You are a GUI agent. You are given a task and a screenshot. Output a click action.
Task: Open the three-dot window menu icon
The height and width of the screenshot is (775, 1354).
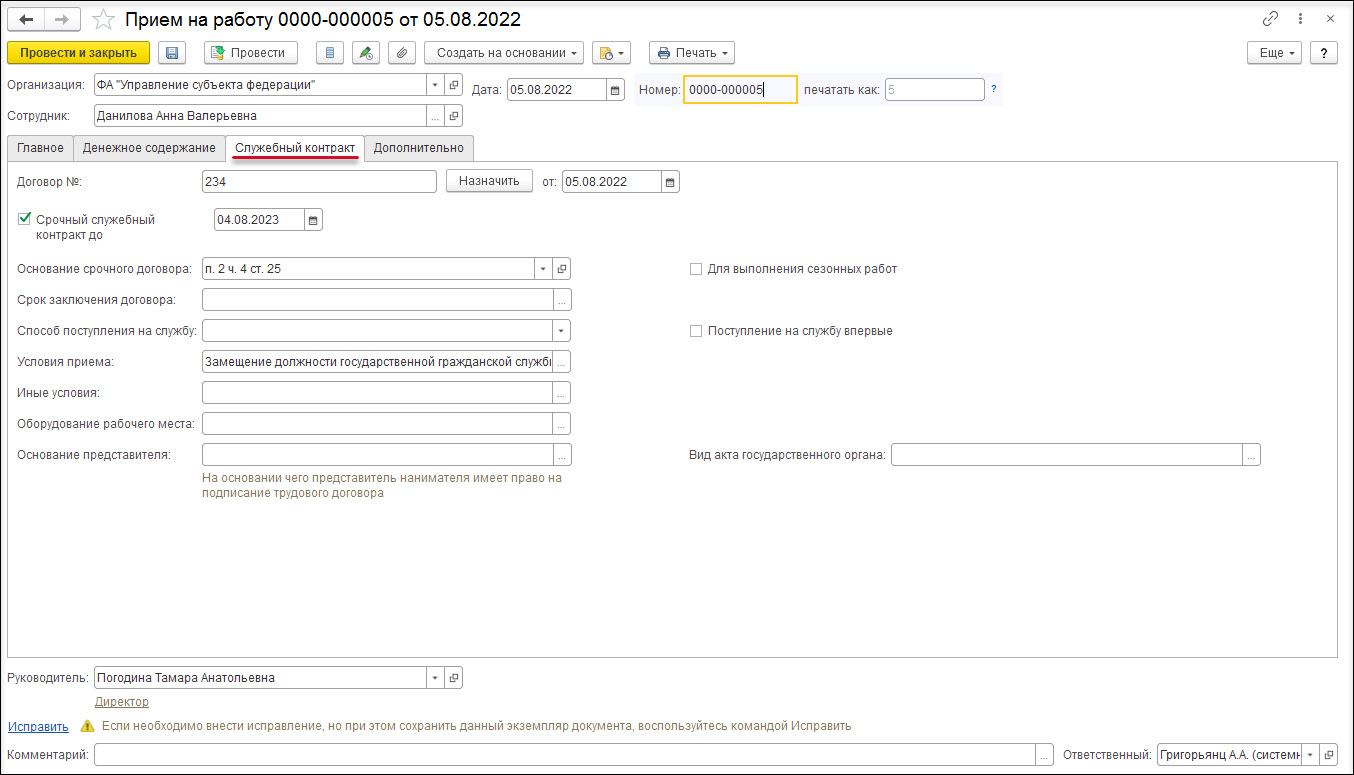(x=1300, y=19)
